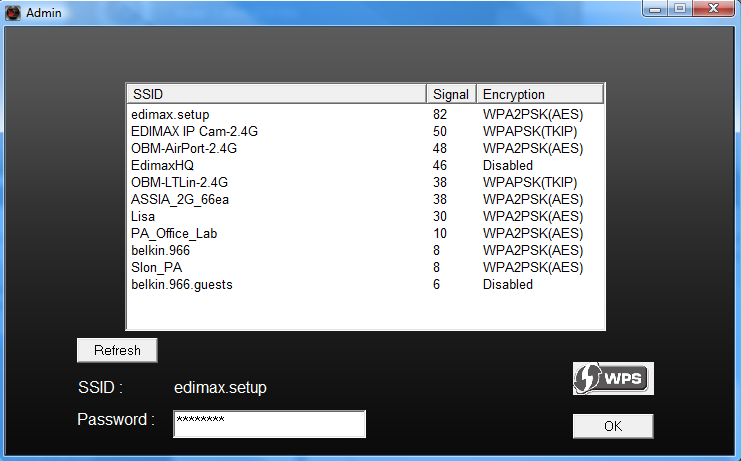Click the WPS button icon
The height and width of the screenshot is (461, 741).
coord(613,378)
